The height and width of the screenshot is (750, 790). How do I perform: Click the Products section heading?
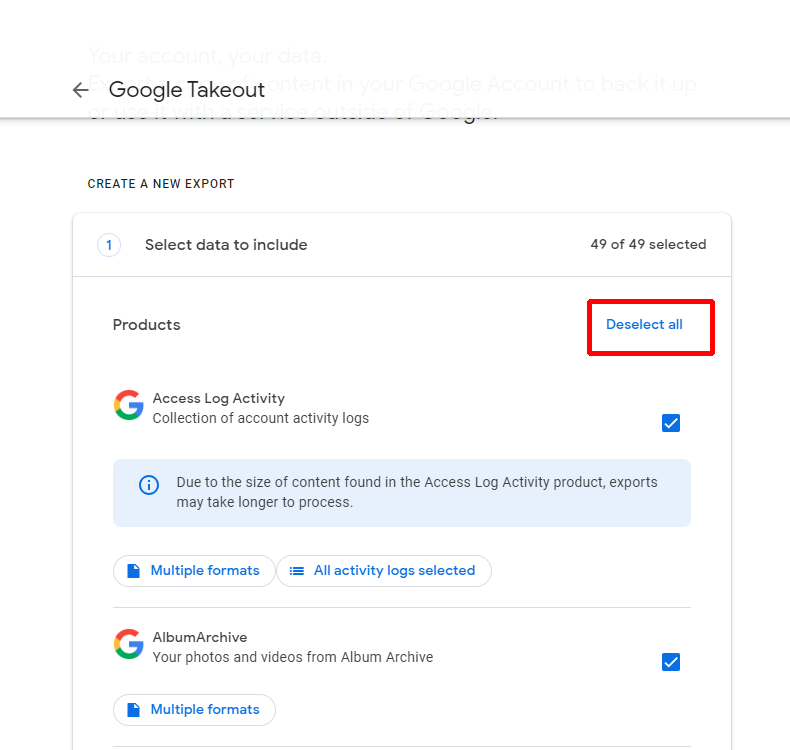tap(146, 325)
